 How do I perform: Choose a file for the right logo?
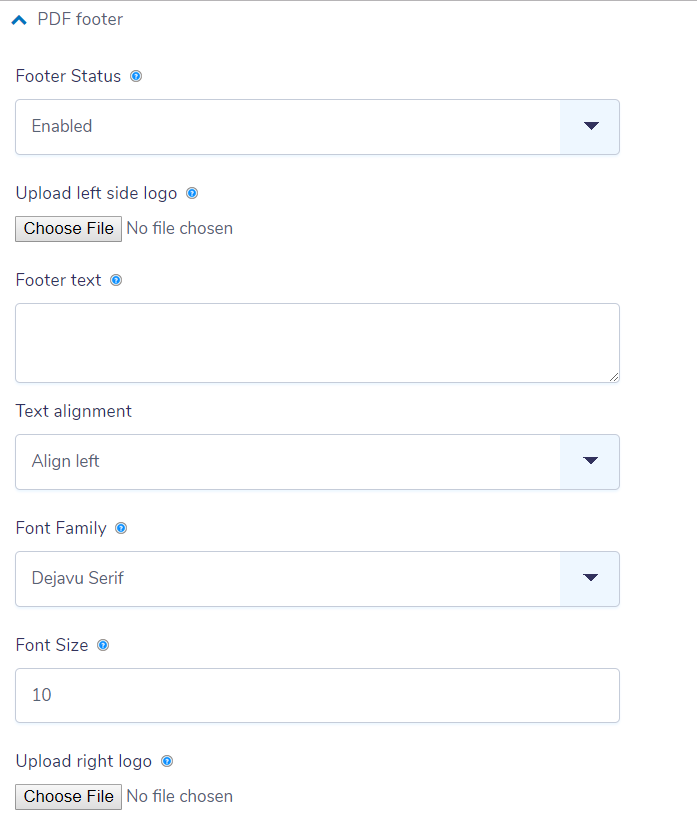(x=69, y=797)
